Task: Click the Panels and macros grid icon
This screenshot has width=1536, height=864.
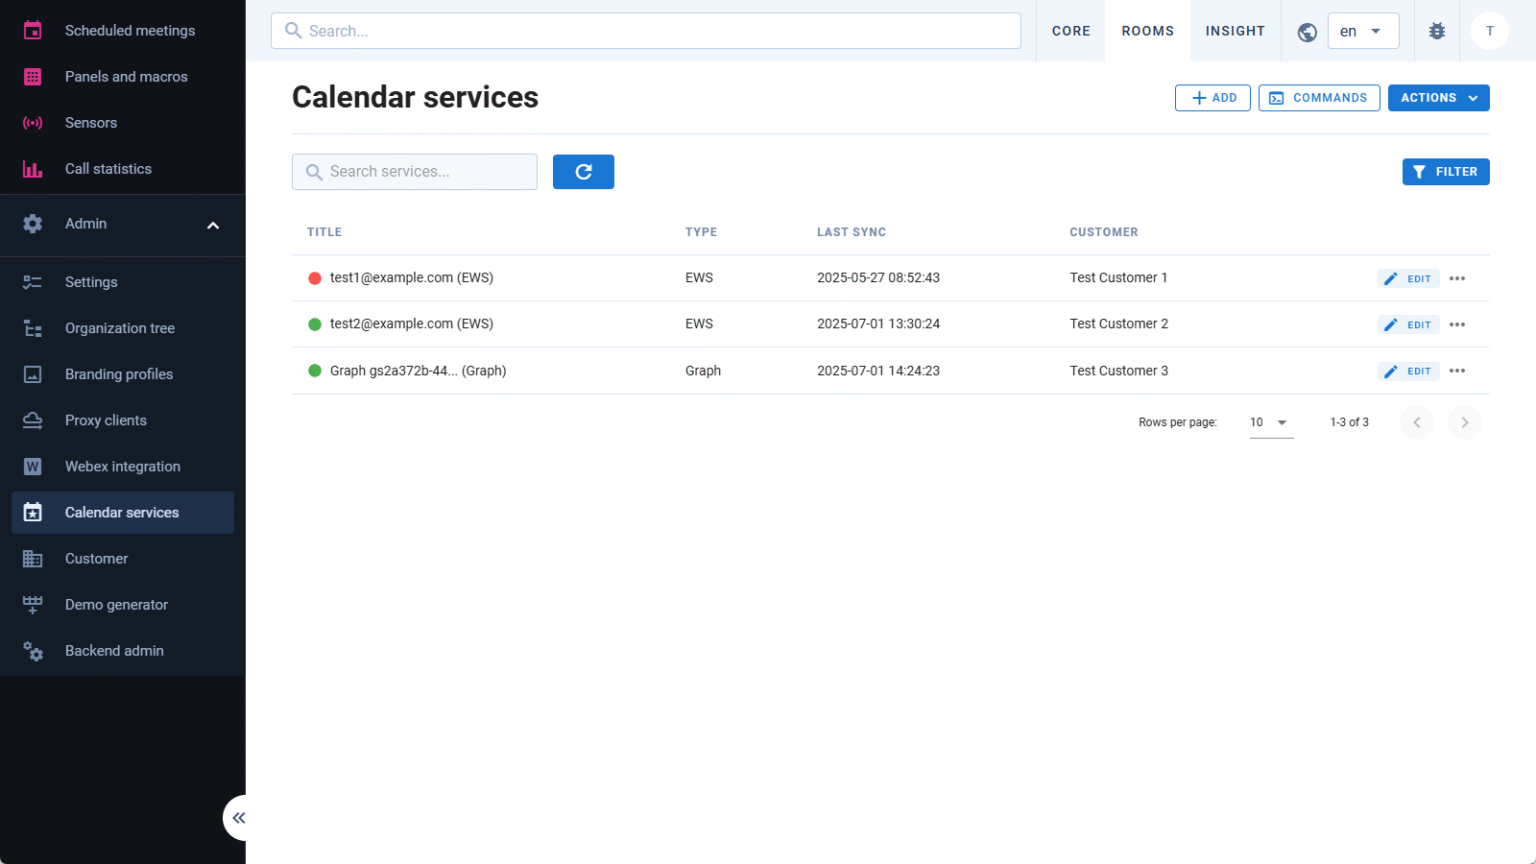Action: (x=32, y=76)
